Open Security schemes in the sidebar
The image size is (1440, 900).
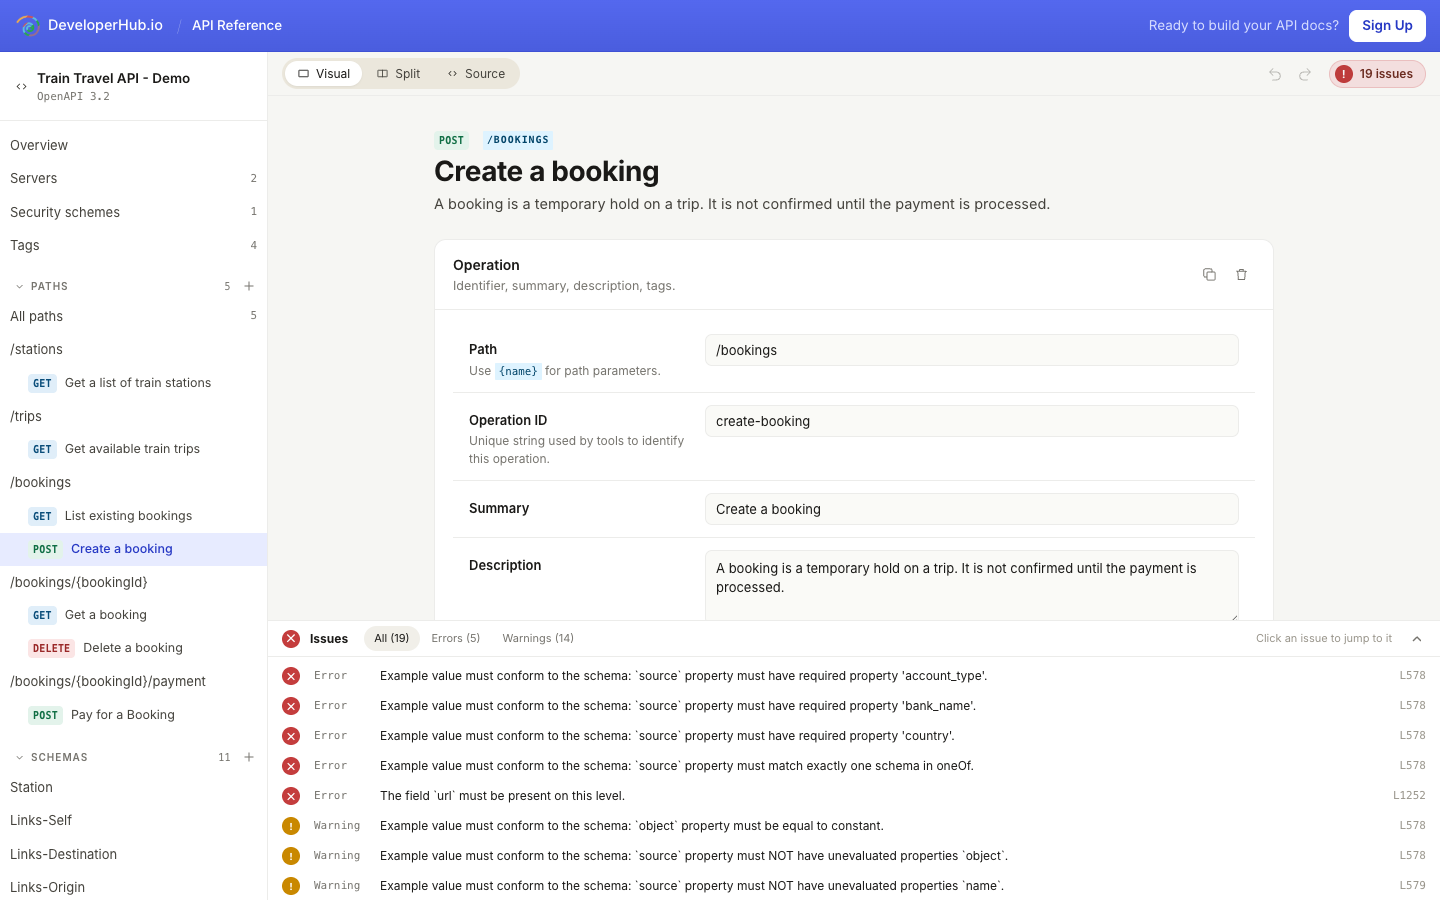133,212
